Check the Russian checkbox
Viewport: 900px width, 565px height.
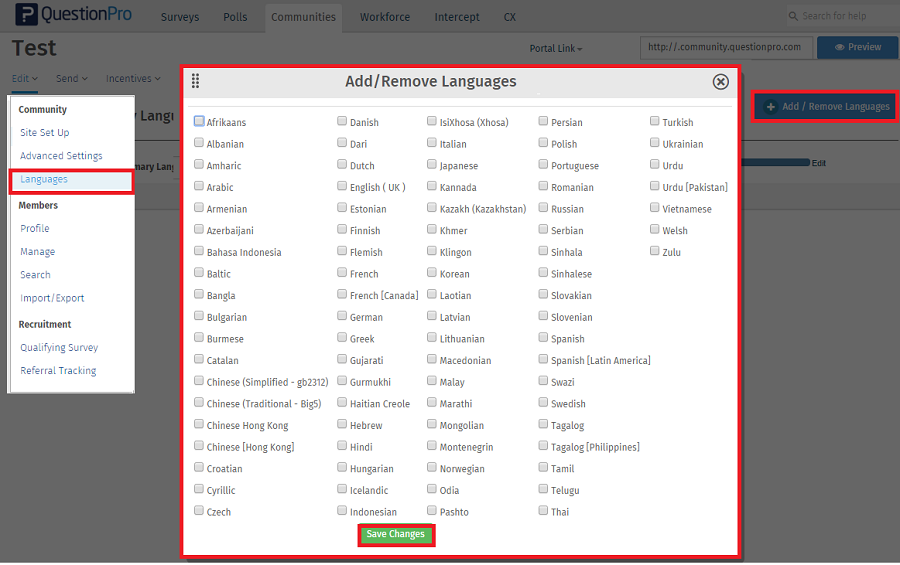[543, 208]
